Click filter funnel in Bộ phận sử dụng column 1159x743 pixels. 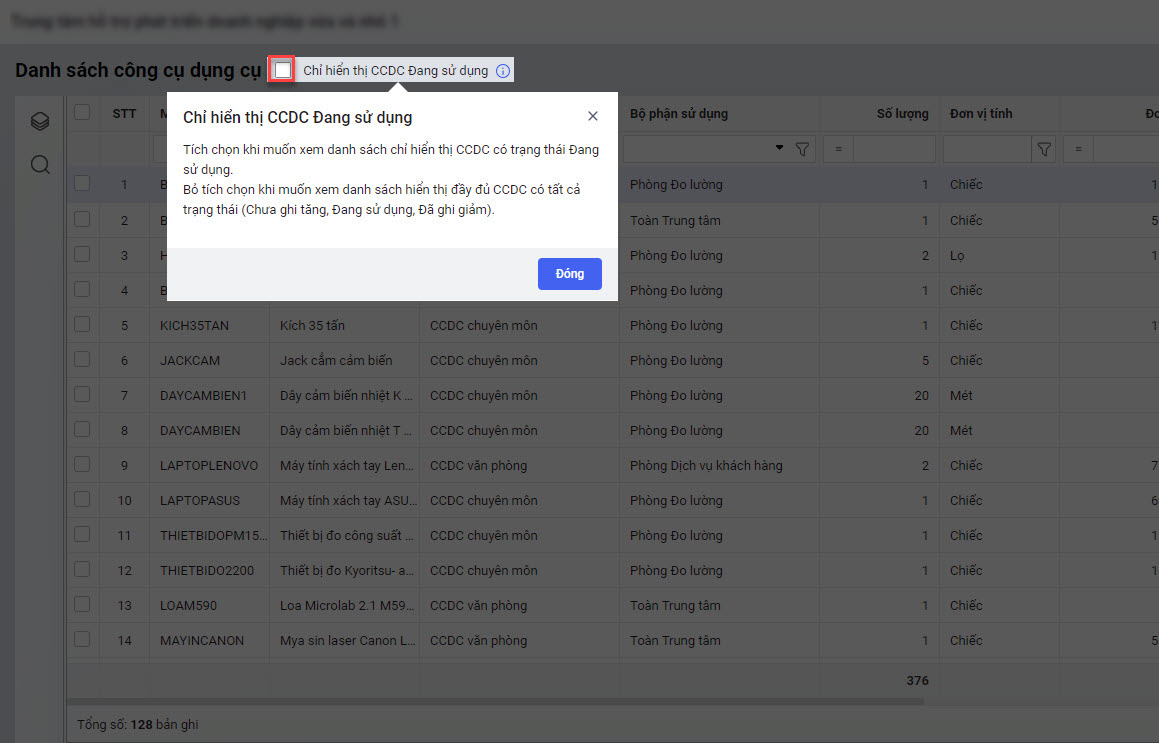802,149
